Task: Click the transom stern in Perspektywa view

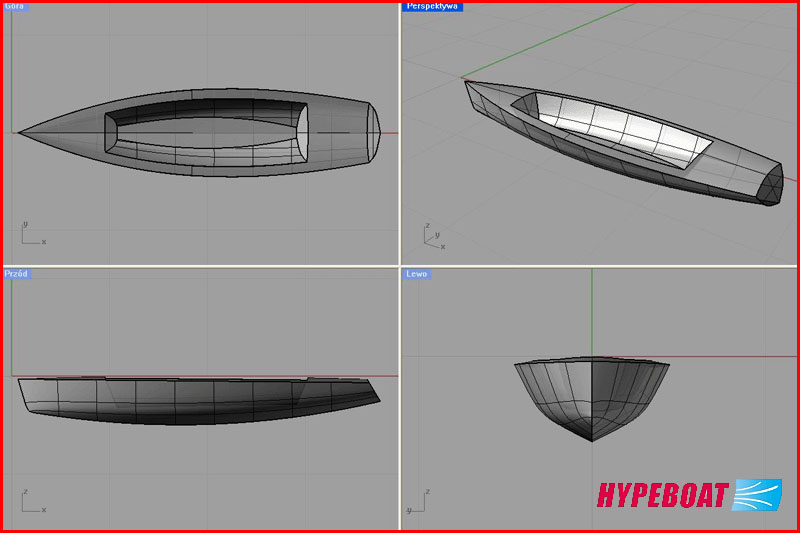Action: pos(768,187)
